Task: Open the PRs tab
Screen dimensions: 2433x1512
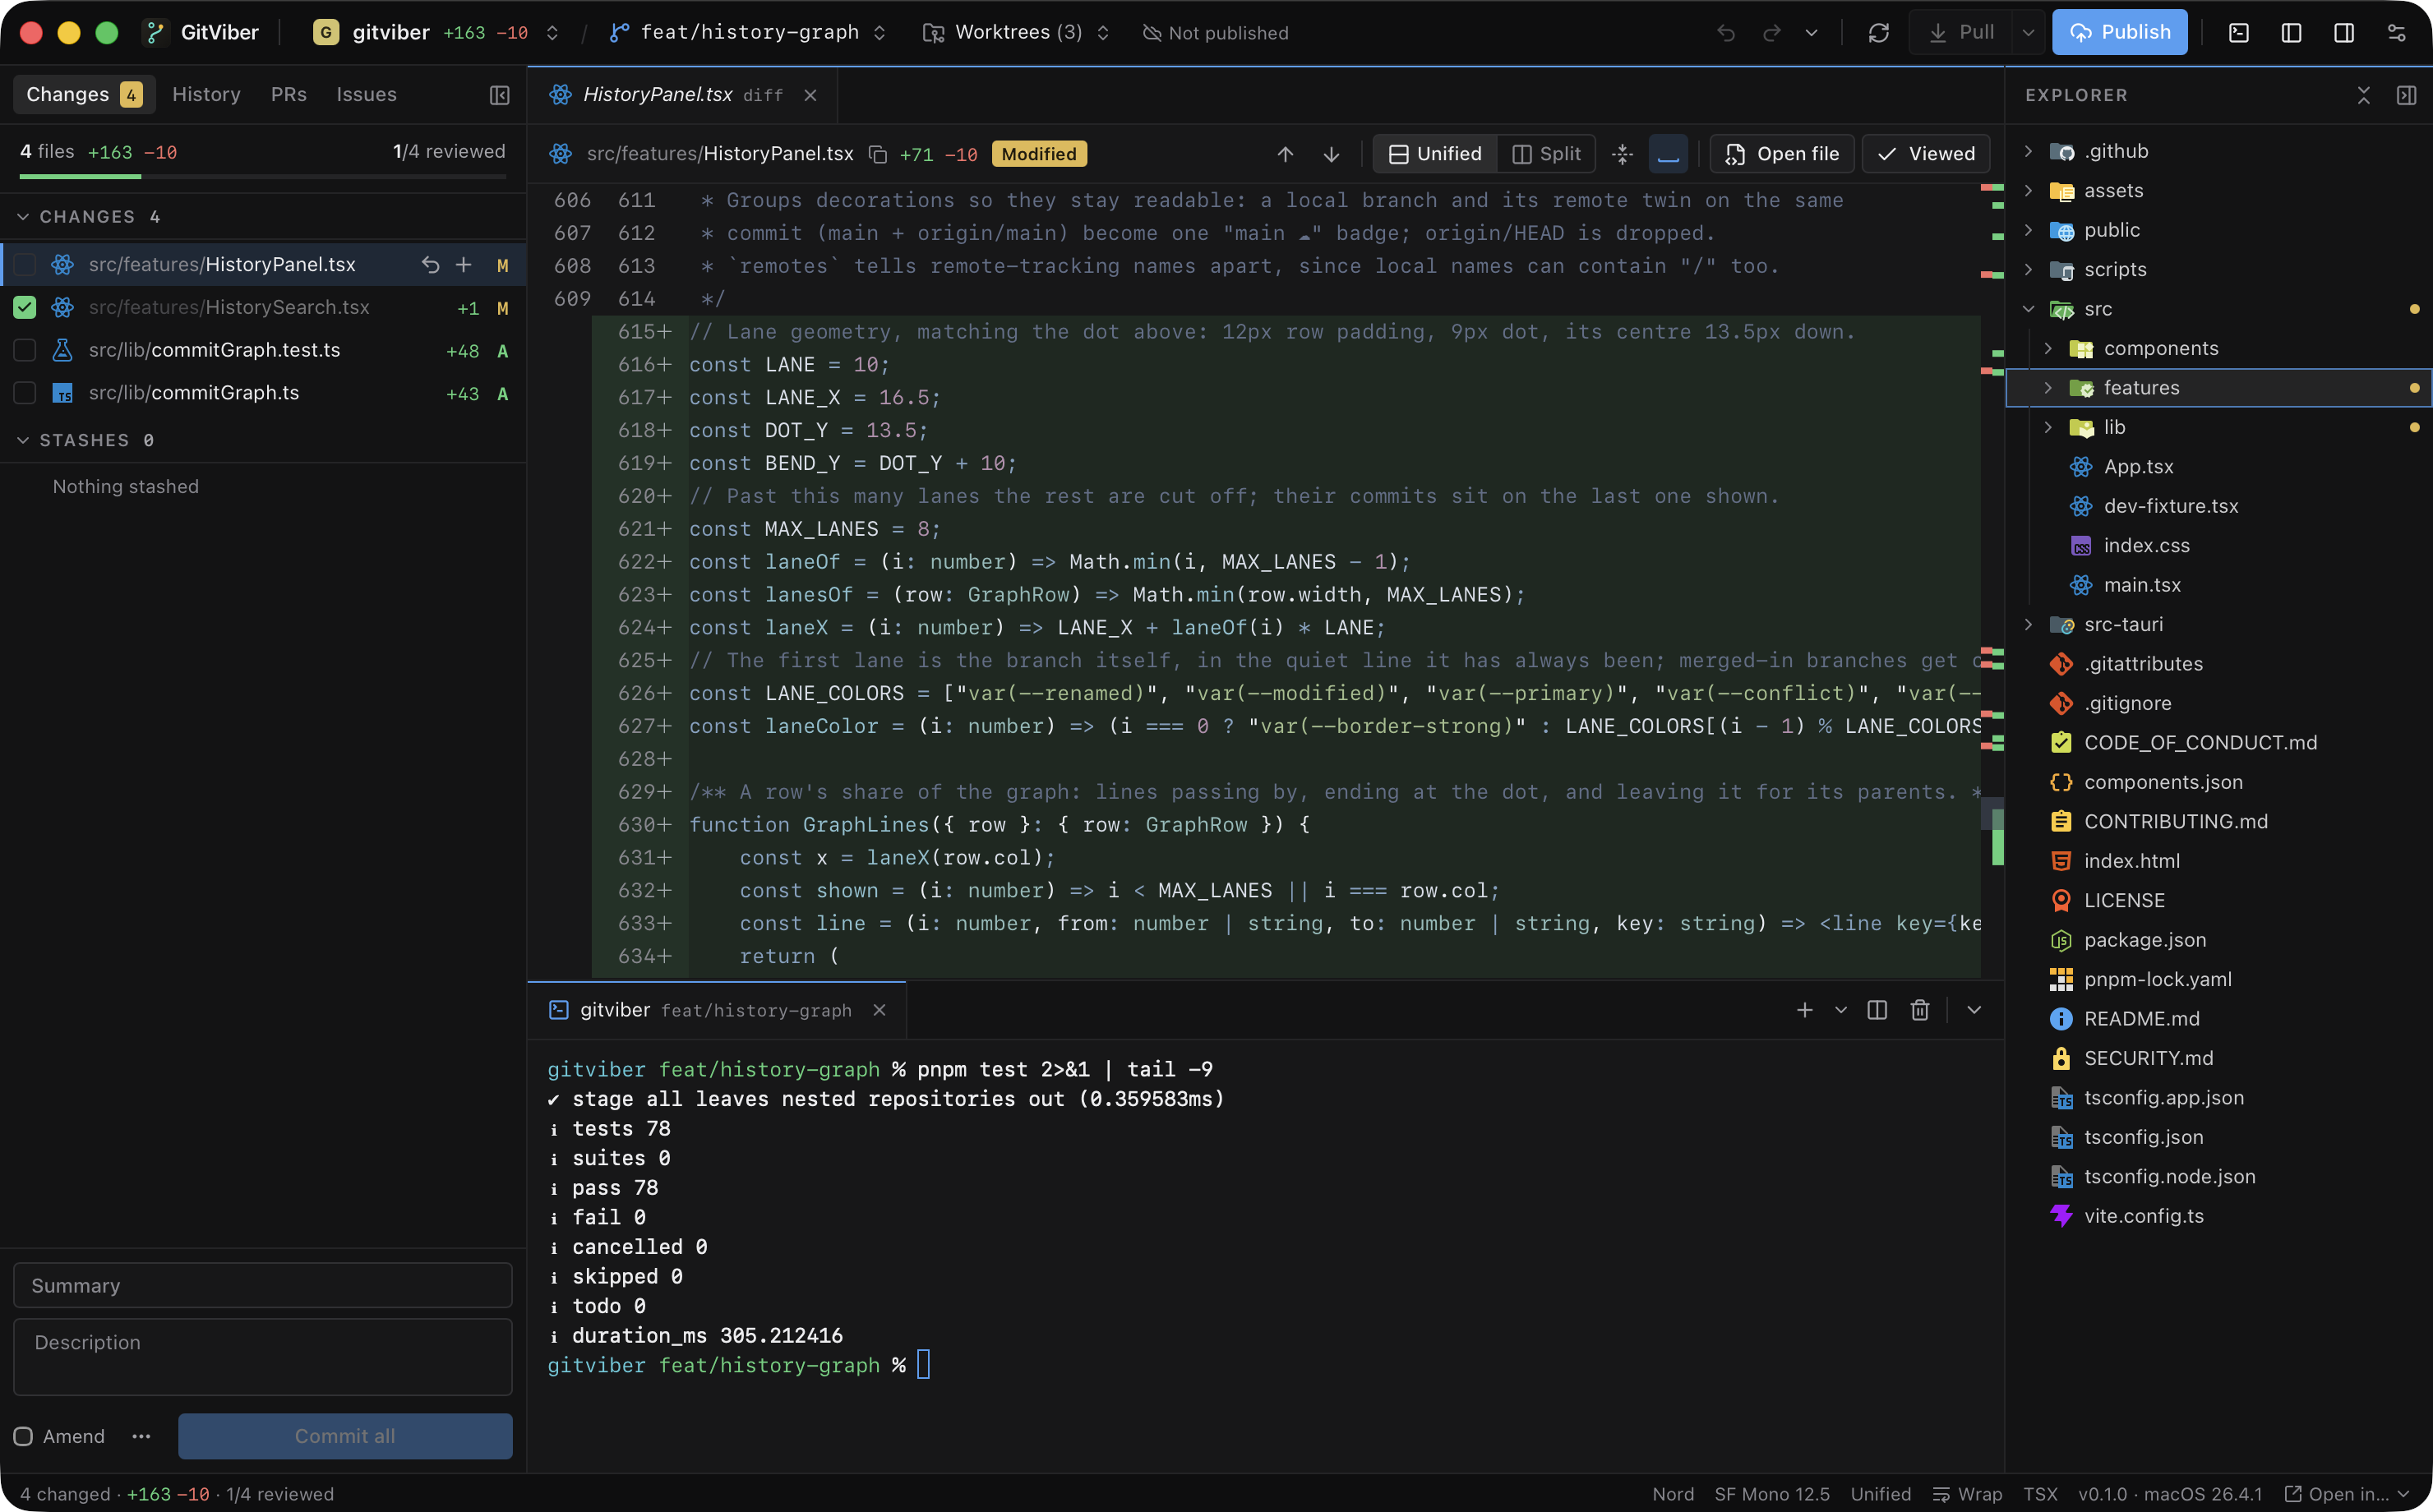Action: point(288,95)
